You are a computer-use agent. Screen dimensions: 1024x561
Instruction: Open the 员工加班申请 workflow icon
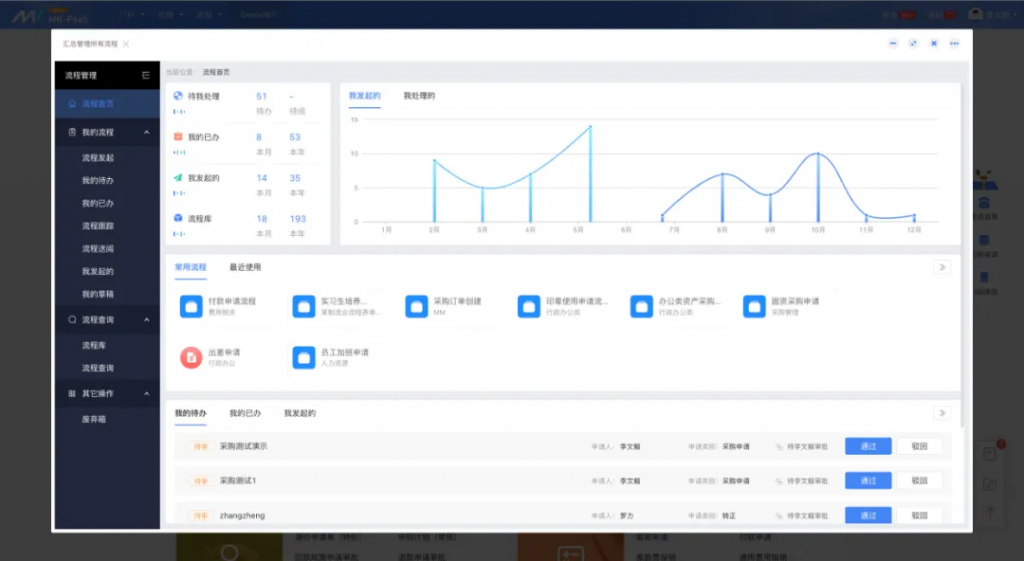[x=303, y=358]
